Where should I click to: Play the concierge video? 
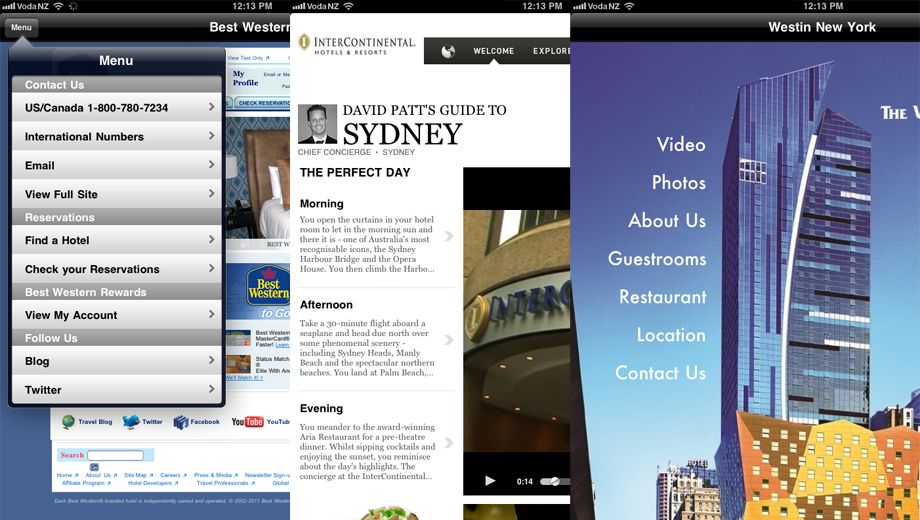[490, 481]
